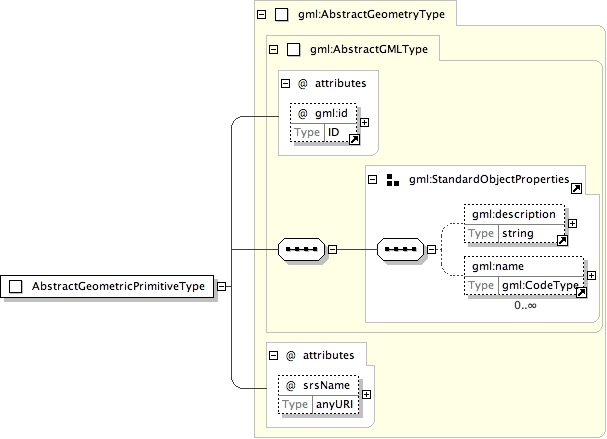The height and width of the screenshot is (439, 607).
Task: Click the gml:AbstractGeometryType square box icon
Action: tap(281, 14)
